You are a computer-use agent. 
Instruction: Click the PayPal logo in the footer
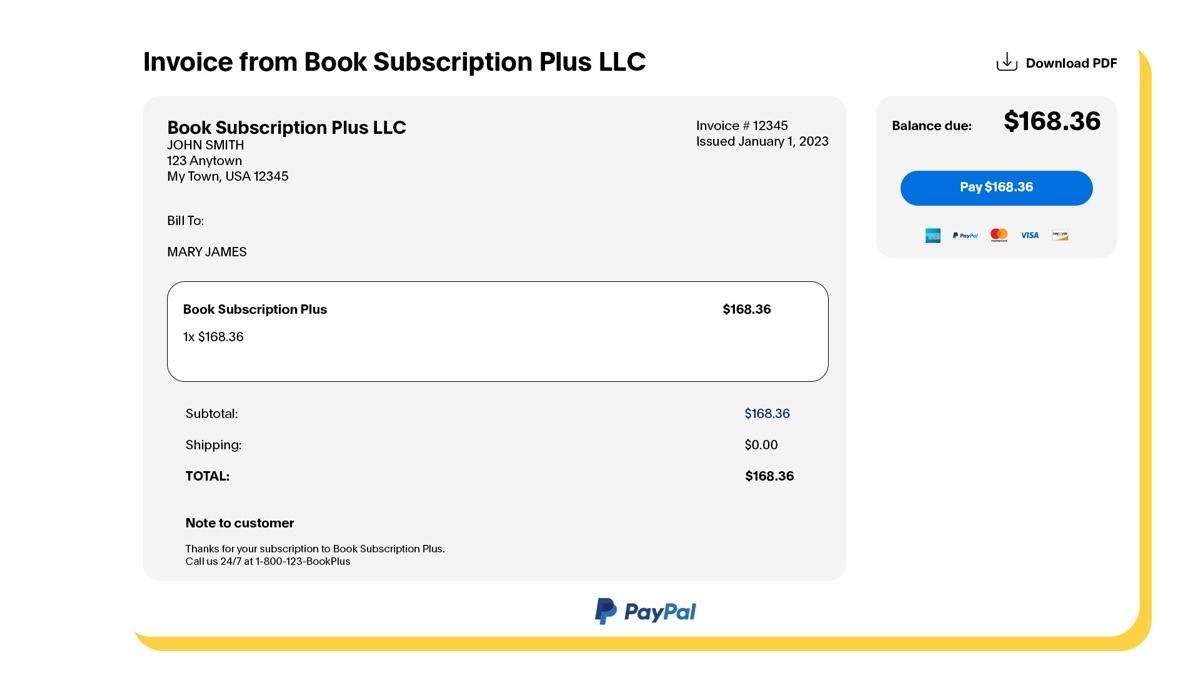click(x=645, y=611)
